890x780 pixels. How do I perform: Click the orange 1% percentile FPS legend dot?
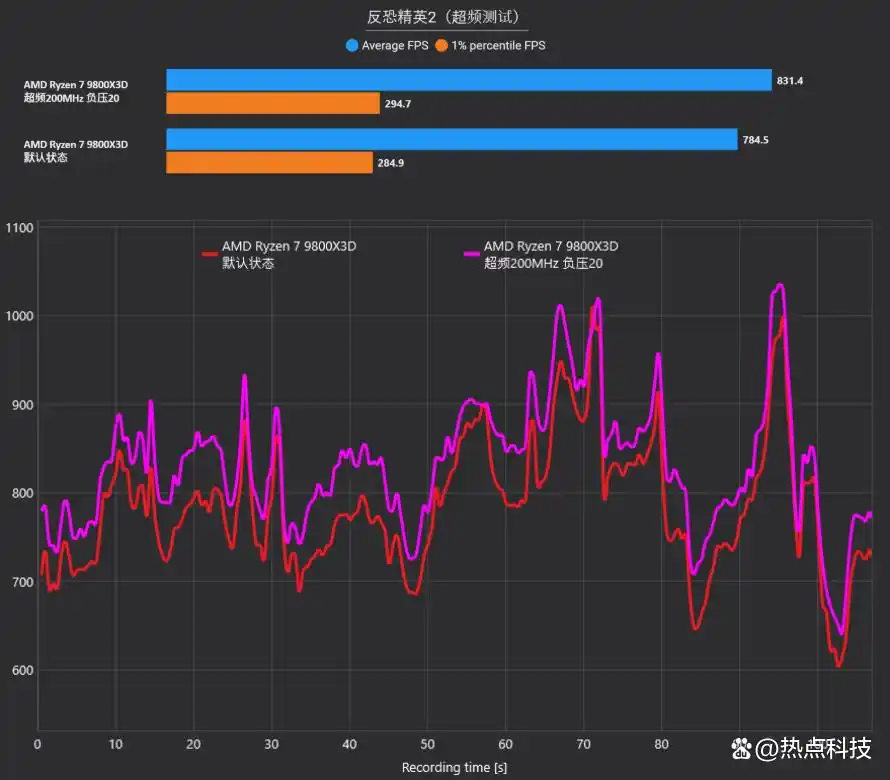click(x=441, y=45)
